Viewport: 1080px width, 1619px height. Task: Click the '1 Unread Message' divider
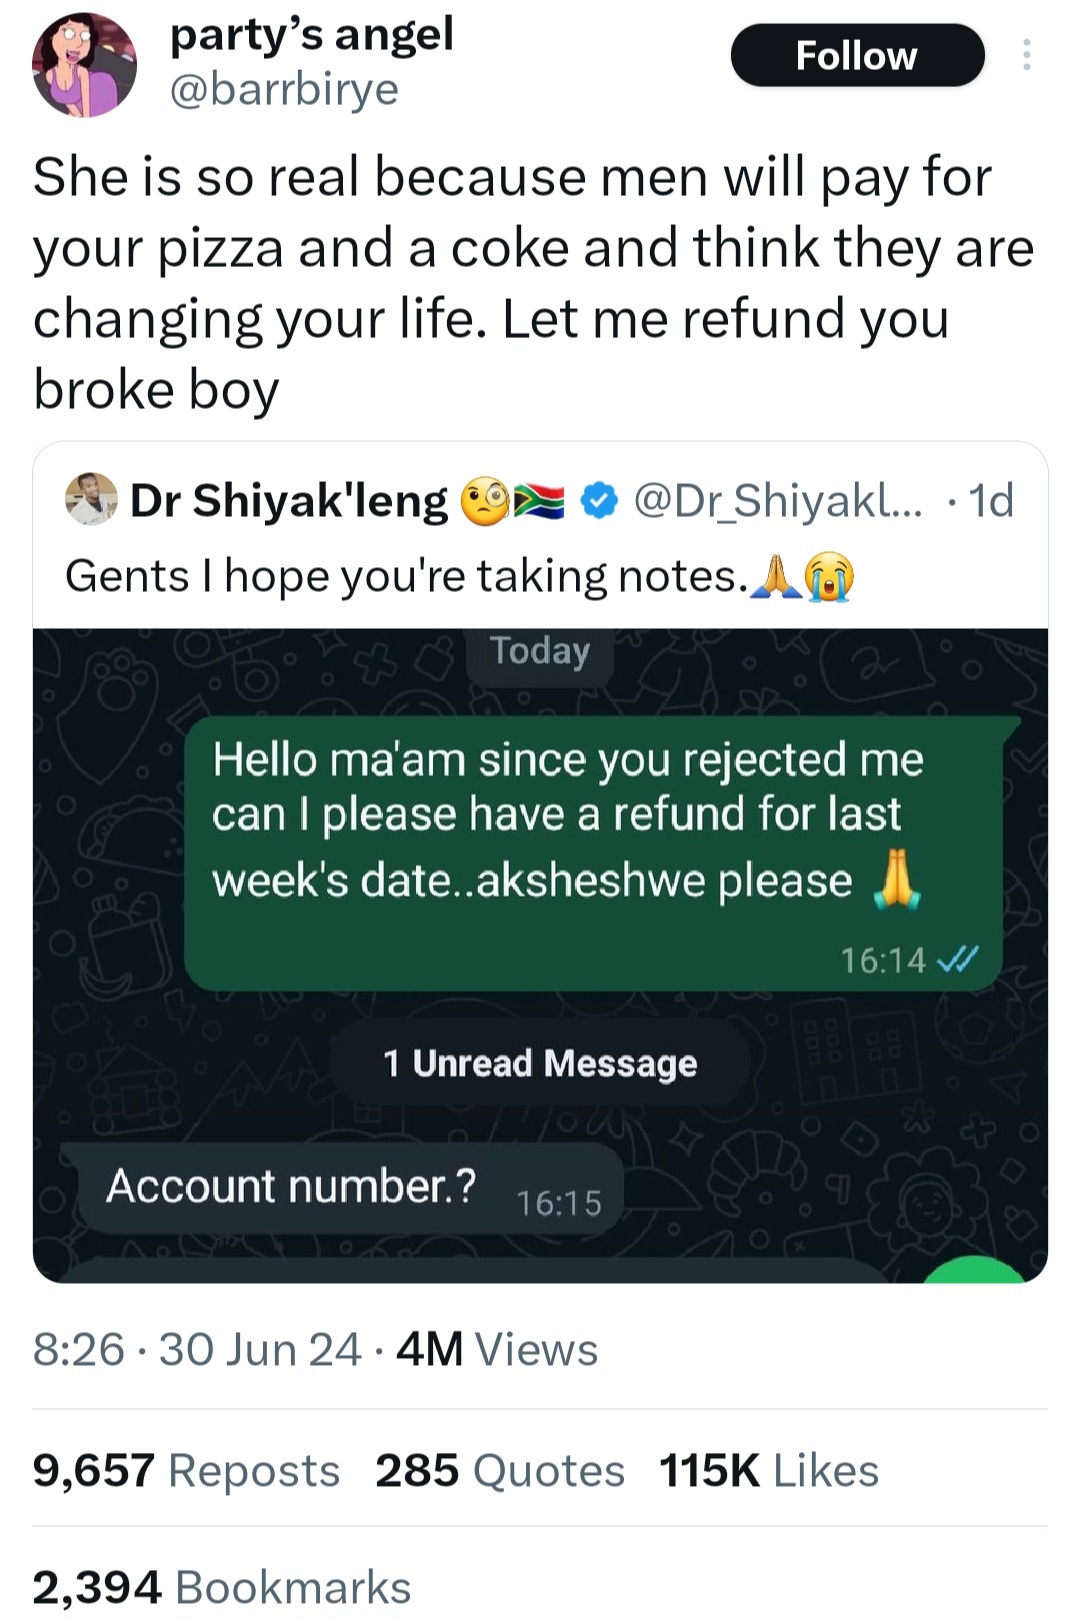tap(540, 1063)
